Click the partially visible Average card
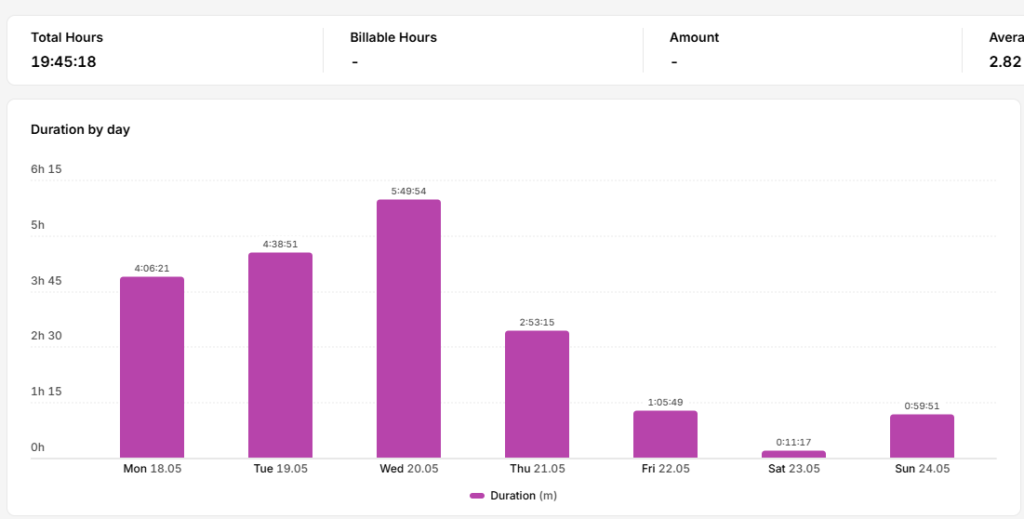This screenshot has height=519, width=1024. [x=993, y=50]
